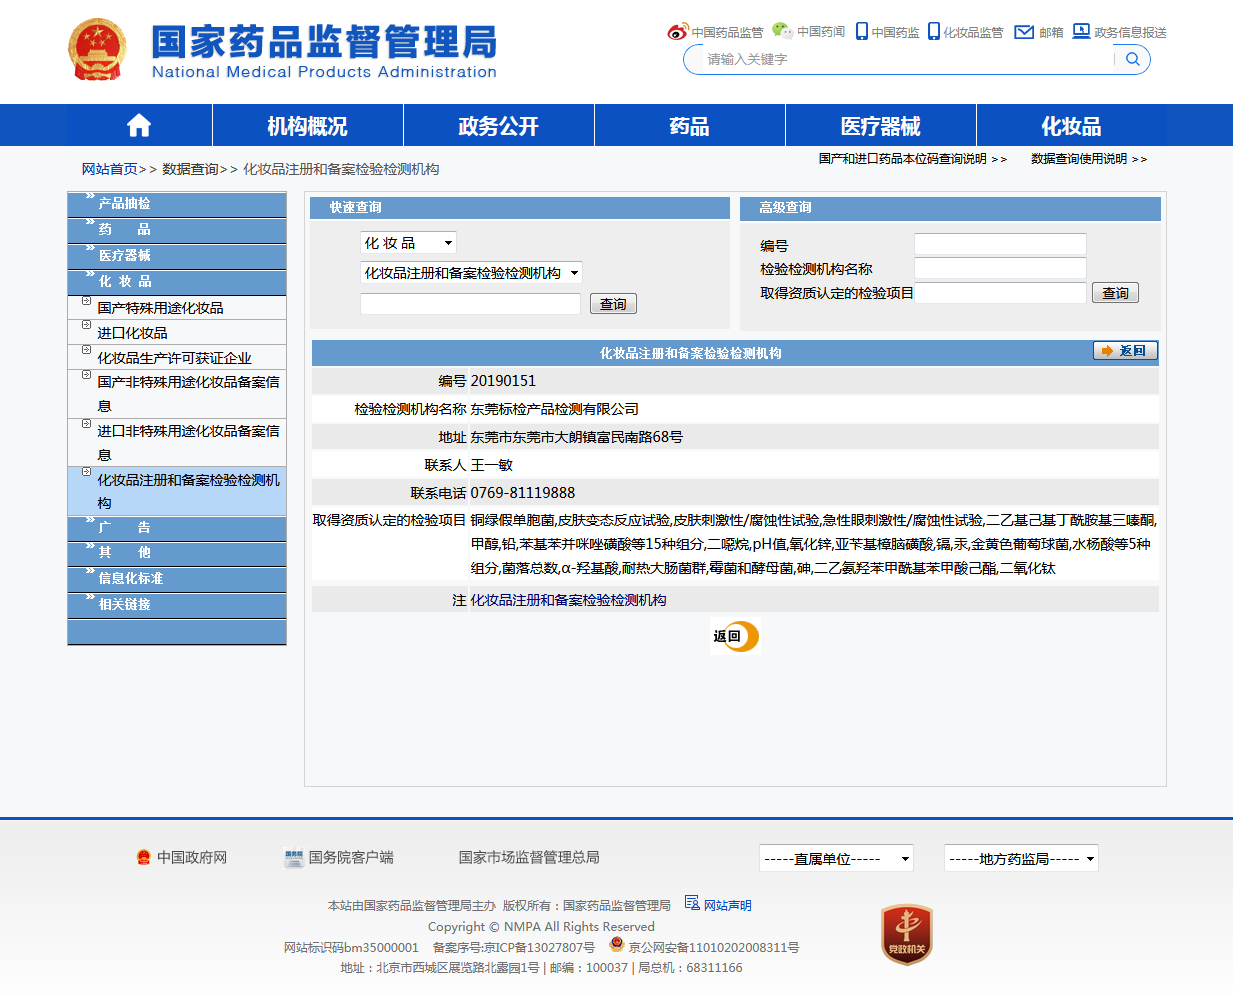Select 国产特殊用途化妆品 in sidebar
1233x995 pixels.
coord(160,308)
